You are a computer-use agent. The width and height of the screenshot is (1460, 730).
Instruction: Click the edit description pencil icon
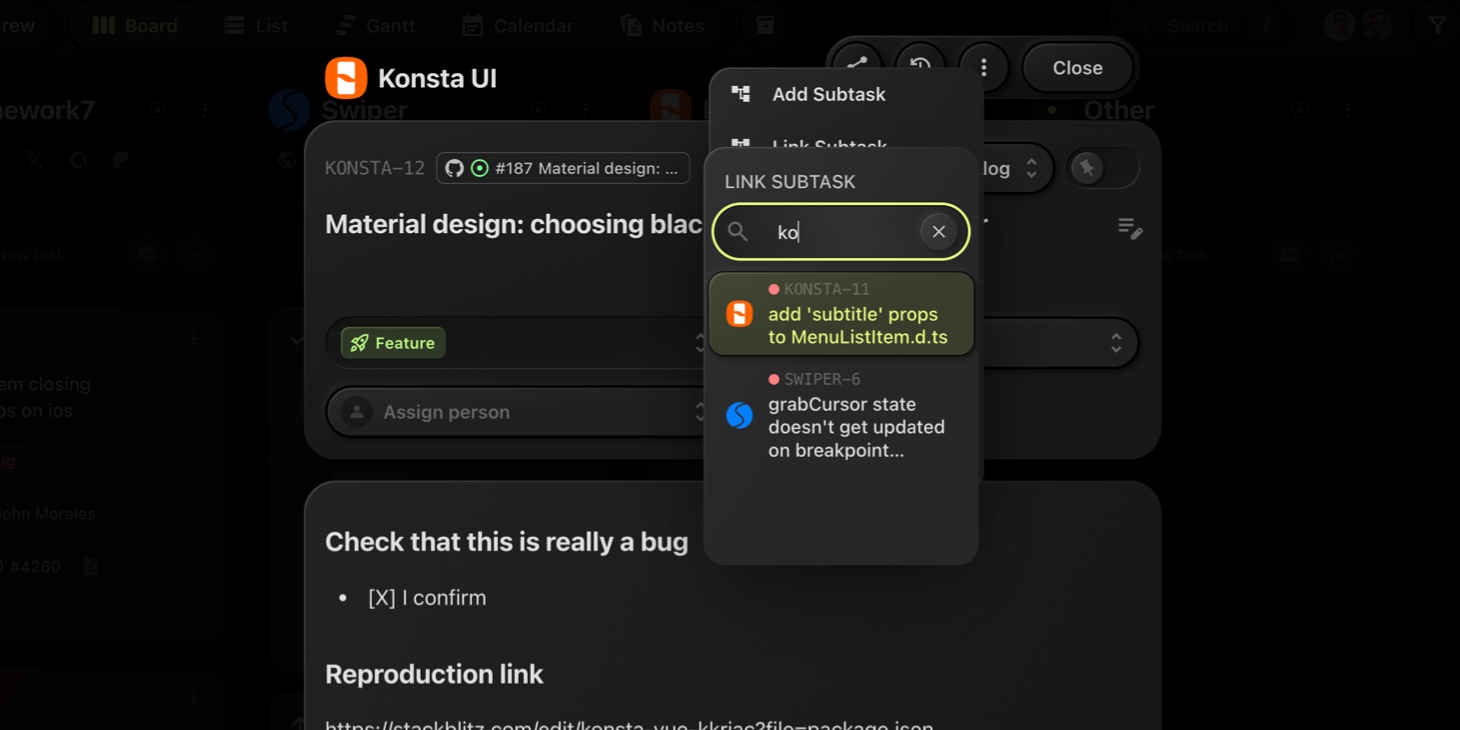coord(1130,229)
